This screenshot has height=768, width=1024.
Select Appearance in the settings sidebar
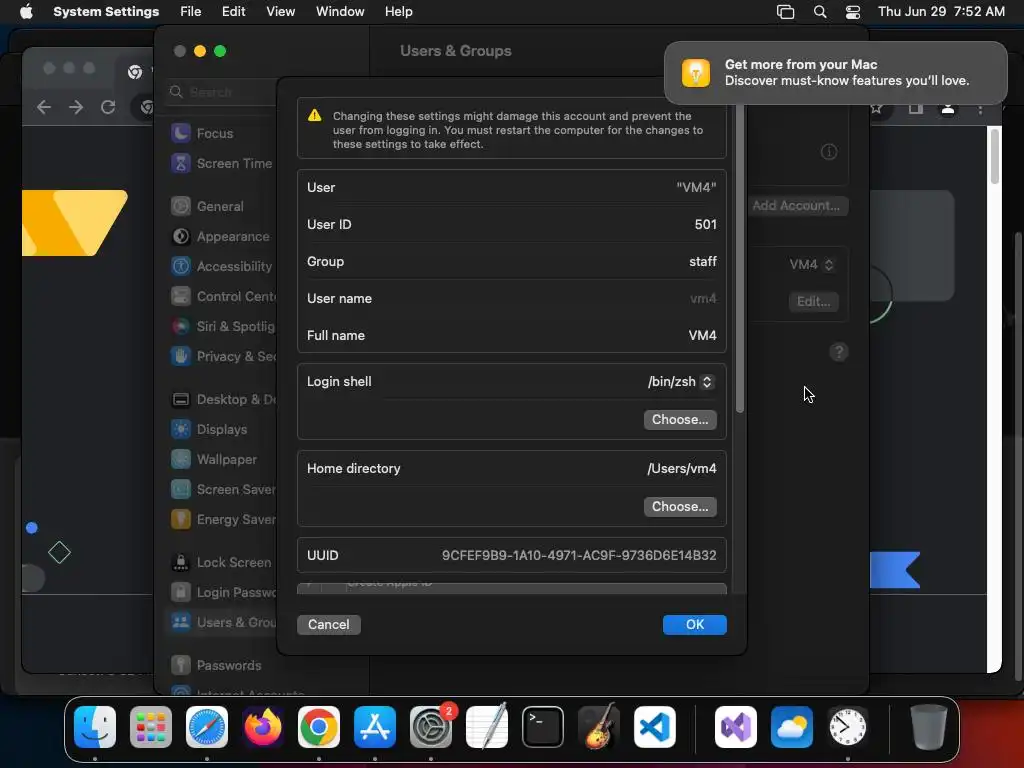[222, 236]
